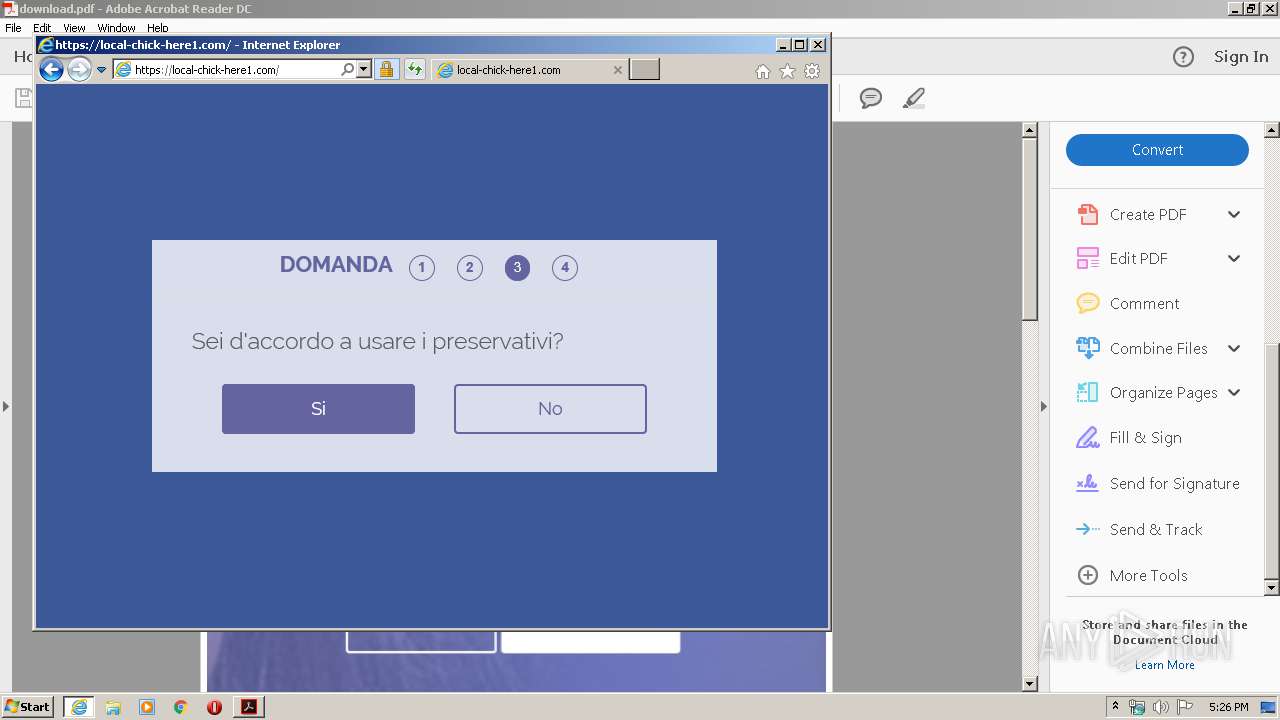Image resolution: width=1280 pixels, height=720 pixels.
Task: Expand the Combine Files chevron
Action: click(x=1234, y=348)
